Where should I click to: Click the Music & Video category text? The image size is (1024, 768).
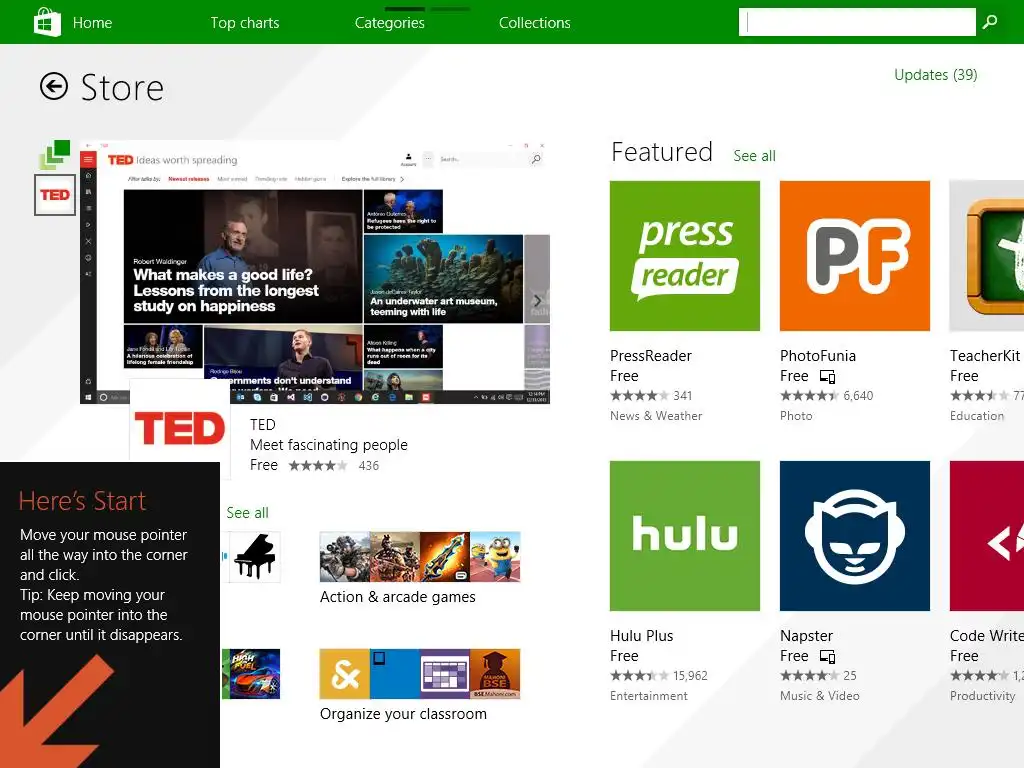click(820, 696)
